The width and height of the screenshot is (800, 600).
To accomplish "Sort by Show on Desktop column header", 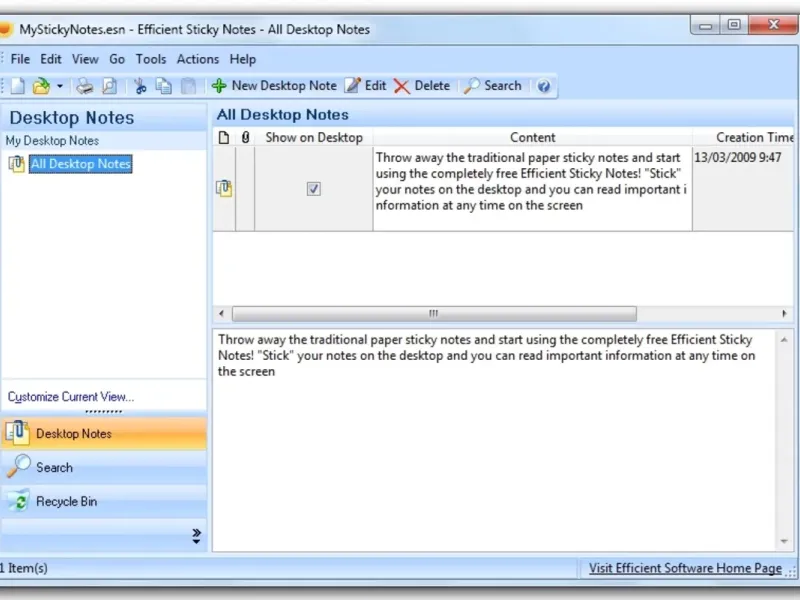I will click(x=314, y=137).
